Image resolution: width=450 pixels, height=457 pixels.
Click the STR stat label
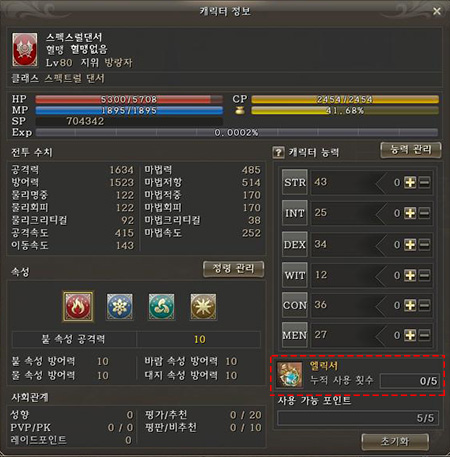pyautogui.click(x=295, y=182)
